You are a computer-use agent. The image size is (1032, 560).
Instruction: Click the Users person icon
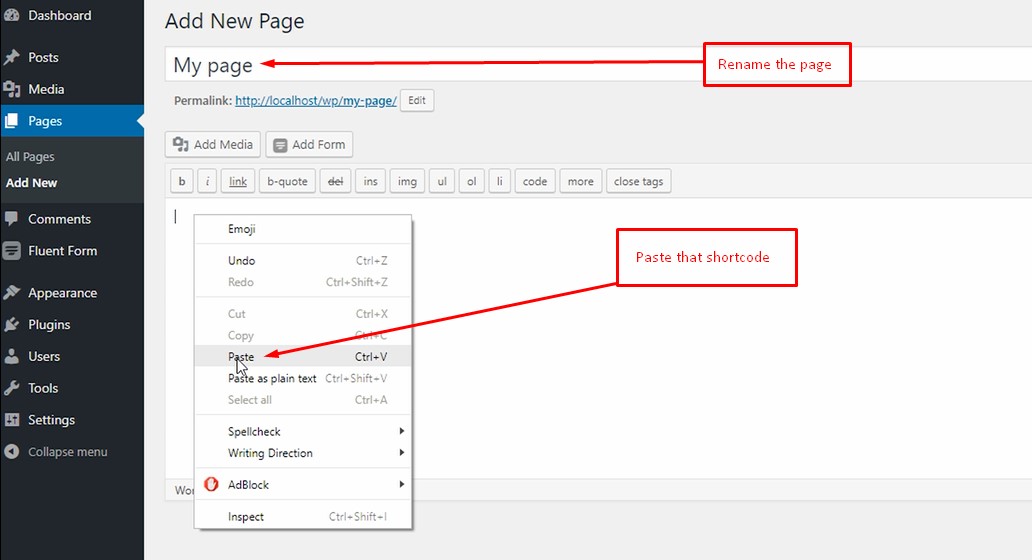[11, 356]
